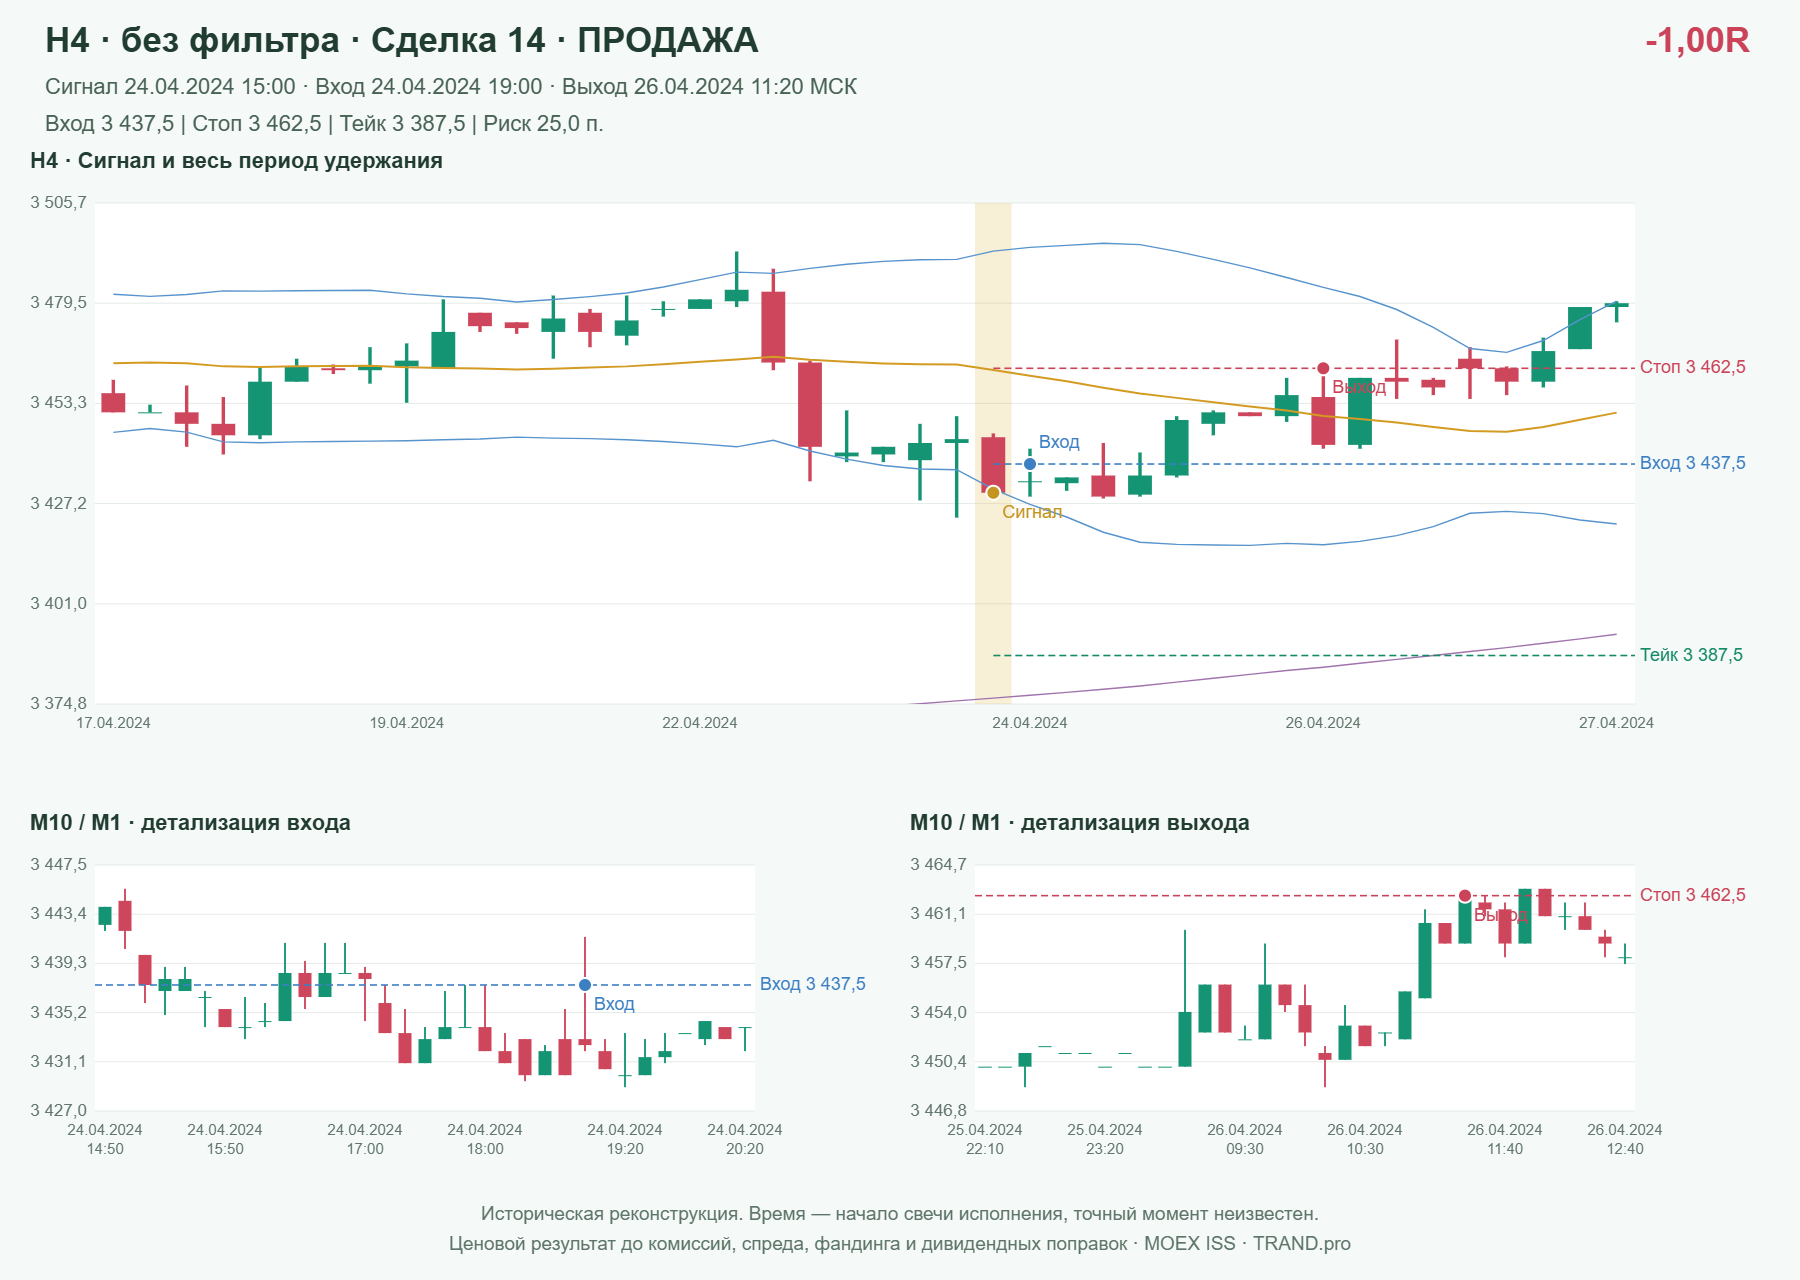
Task: Select the 'Стоп 3 462,5' label on H4 chart
Action: pos(1693,367)
